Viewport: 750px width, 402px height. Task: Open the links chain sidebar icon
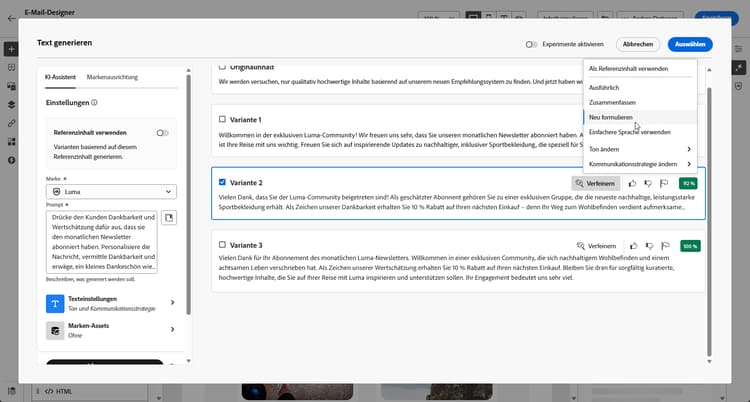pos(11,123)
